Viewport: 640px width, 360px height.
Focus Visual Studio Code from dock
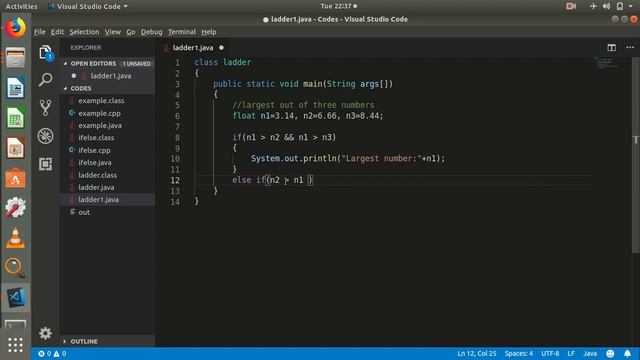click(16, 298)
